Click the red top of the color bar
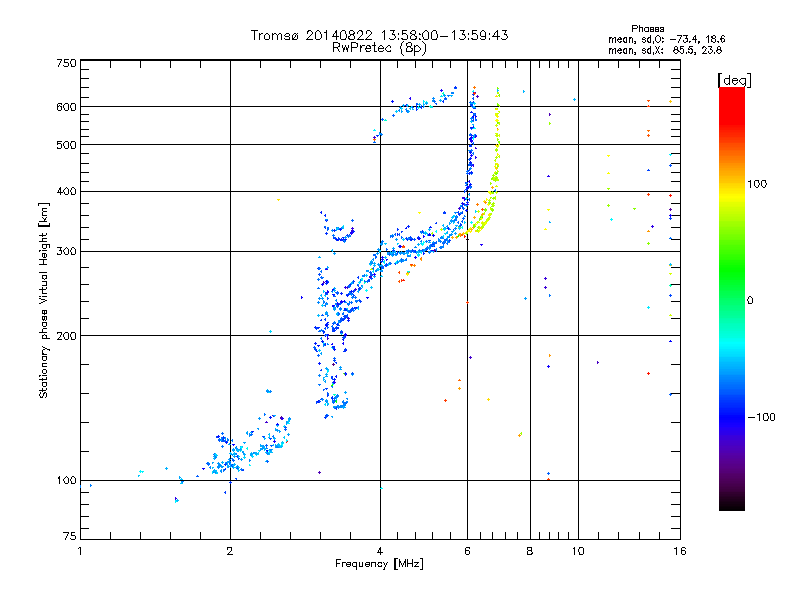 (x=732, y=102)
